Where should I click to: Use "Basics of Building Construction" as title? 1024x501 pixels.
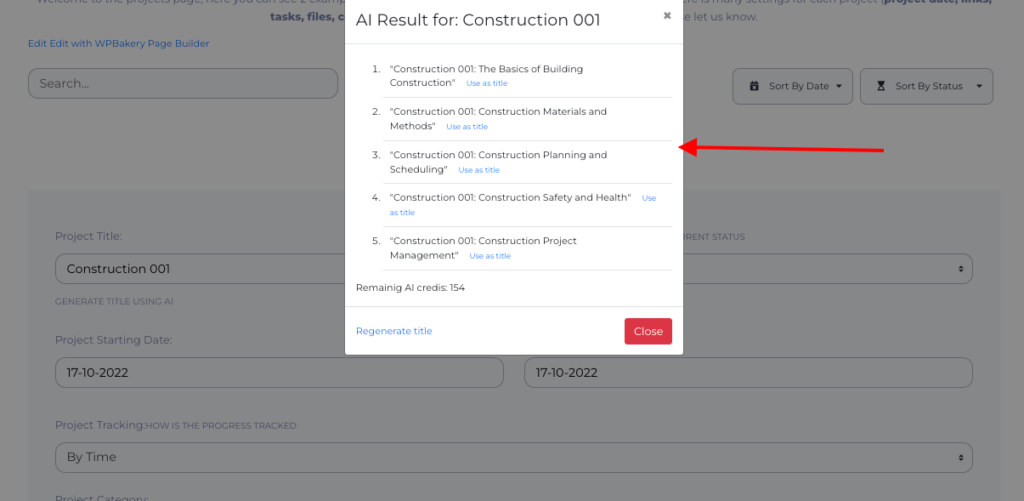[x=487, y=84]
